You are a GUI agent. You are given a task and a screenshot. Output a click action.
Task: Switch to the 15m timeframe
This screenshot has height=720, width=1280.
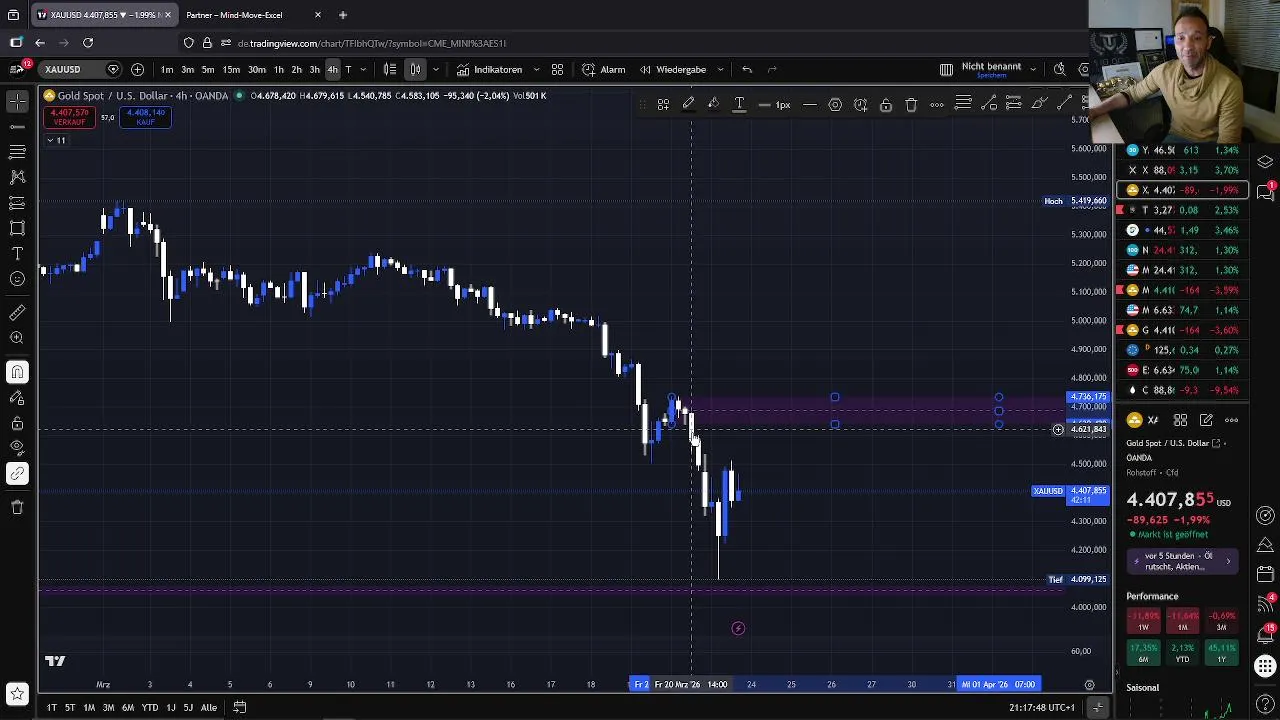pos(231,69)
